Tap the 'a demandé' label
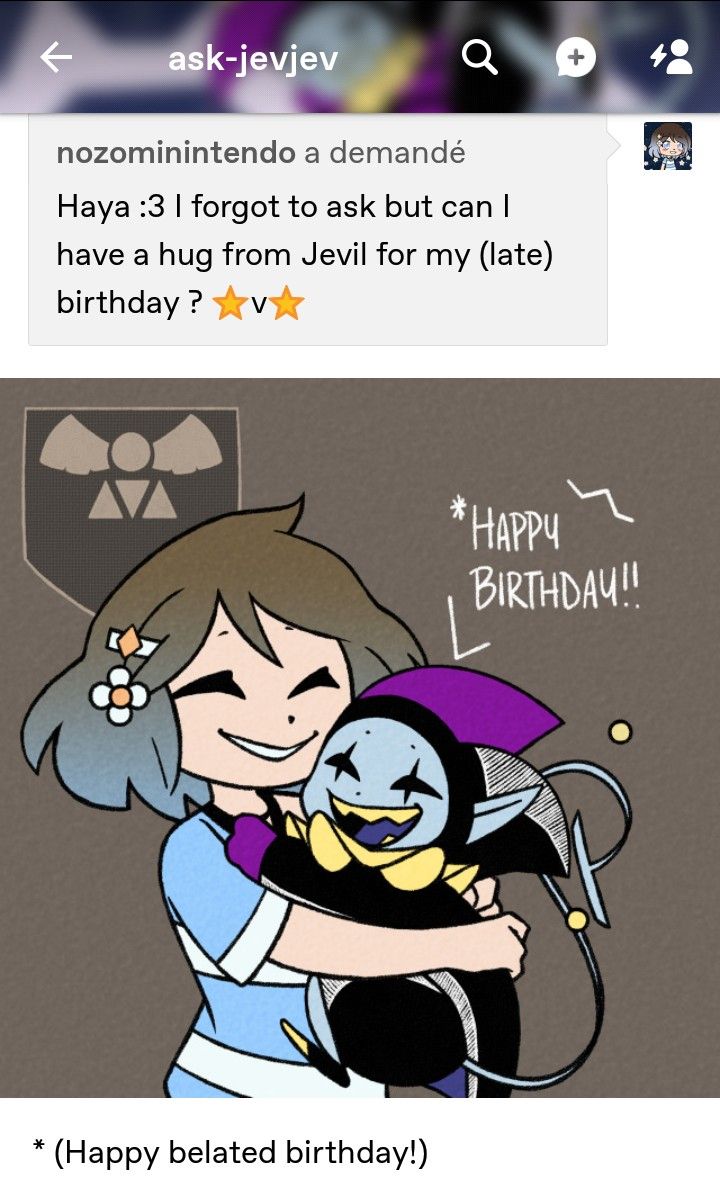720x1177 pixels. point(384,153)
